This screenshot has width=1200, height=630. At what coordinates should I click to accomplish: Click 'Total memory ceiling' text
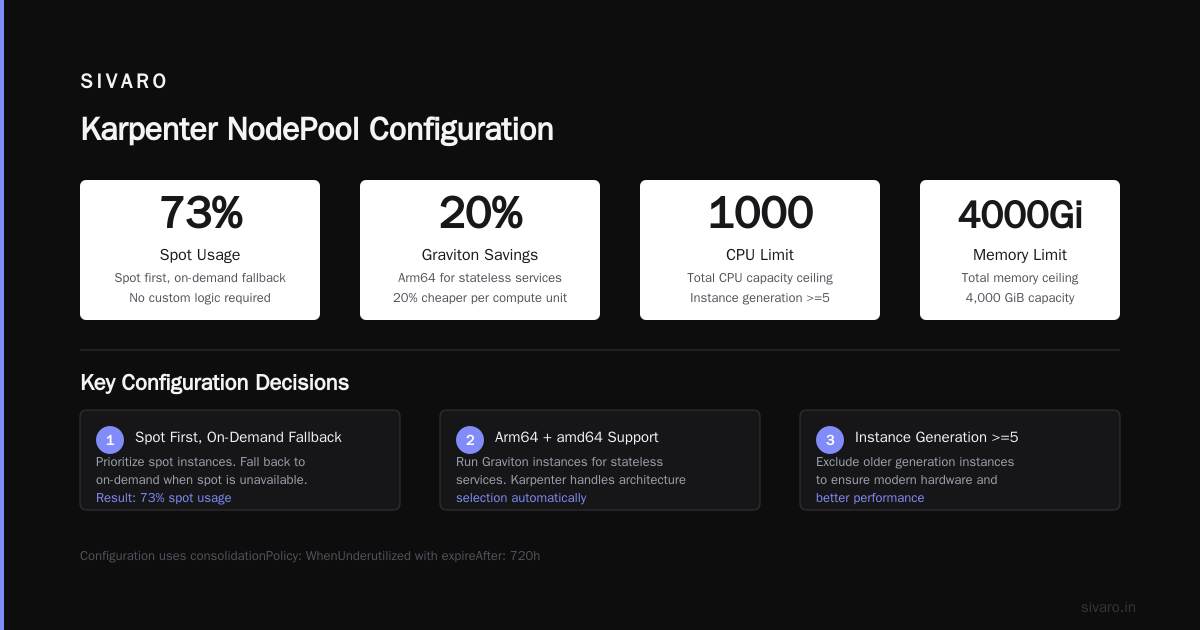(x=1020, y=278)
